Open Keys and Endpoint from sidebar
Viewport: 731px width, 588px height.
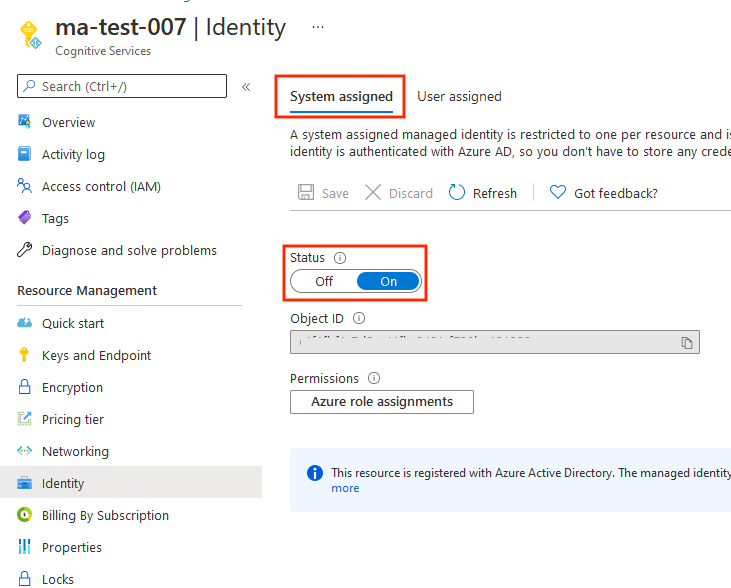coord(96,355)
